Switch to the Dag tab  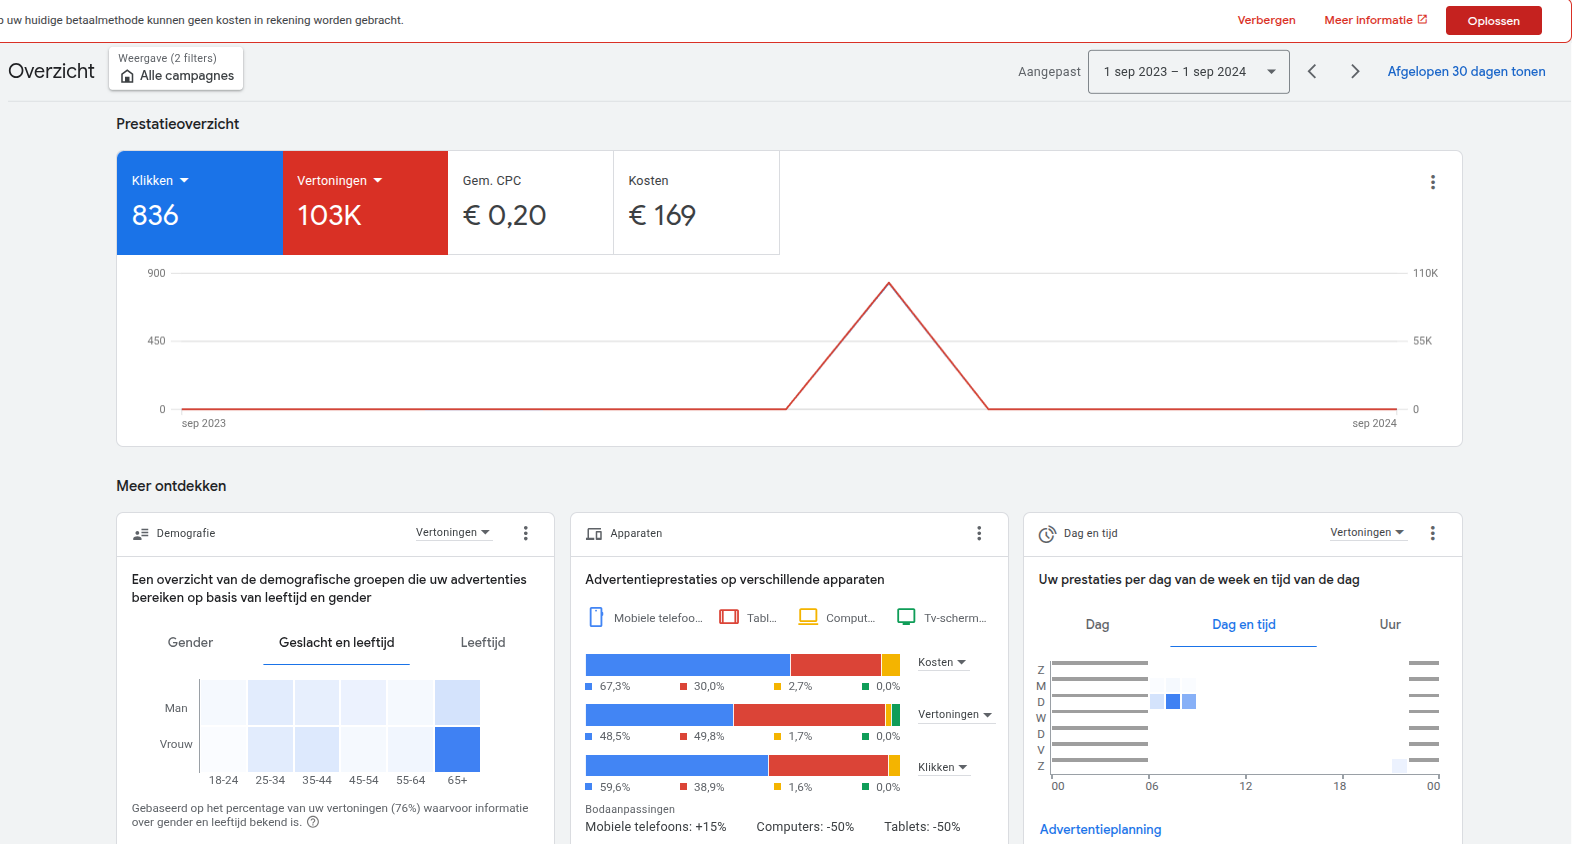pos(1097,625)
